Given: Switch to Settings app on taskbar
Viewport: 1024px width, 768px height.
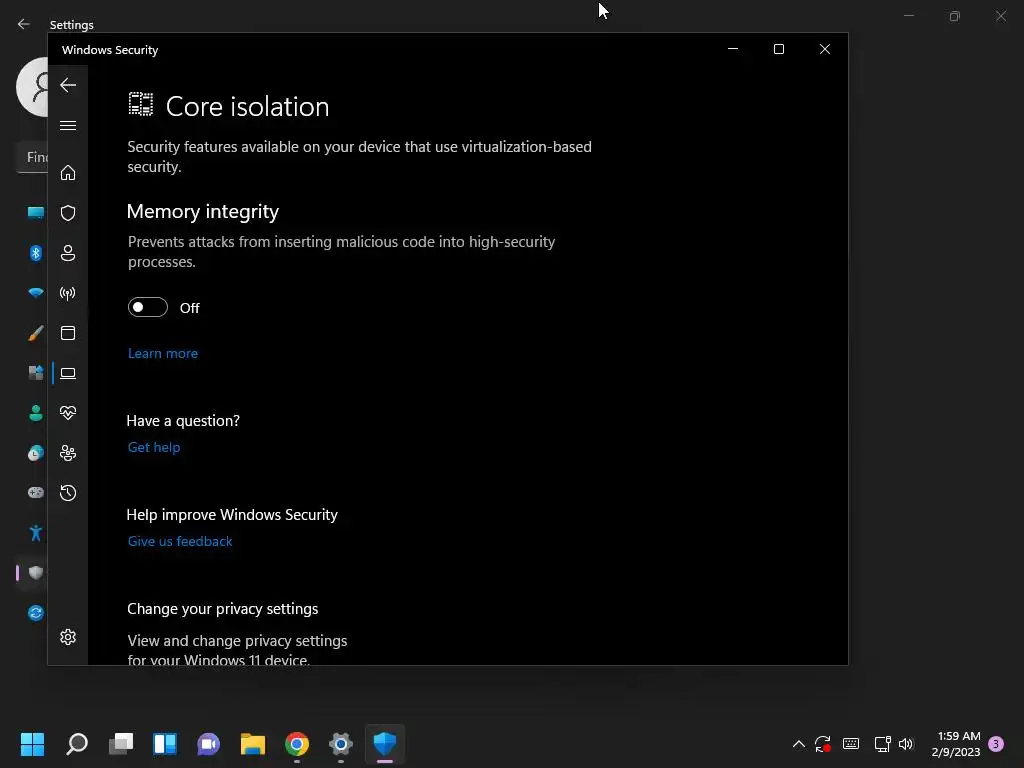Looking at the screenshot, I should (341, 744).
